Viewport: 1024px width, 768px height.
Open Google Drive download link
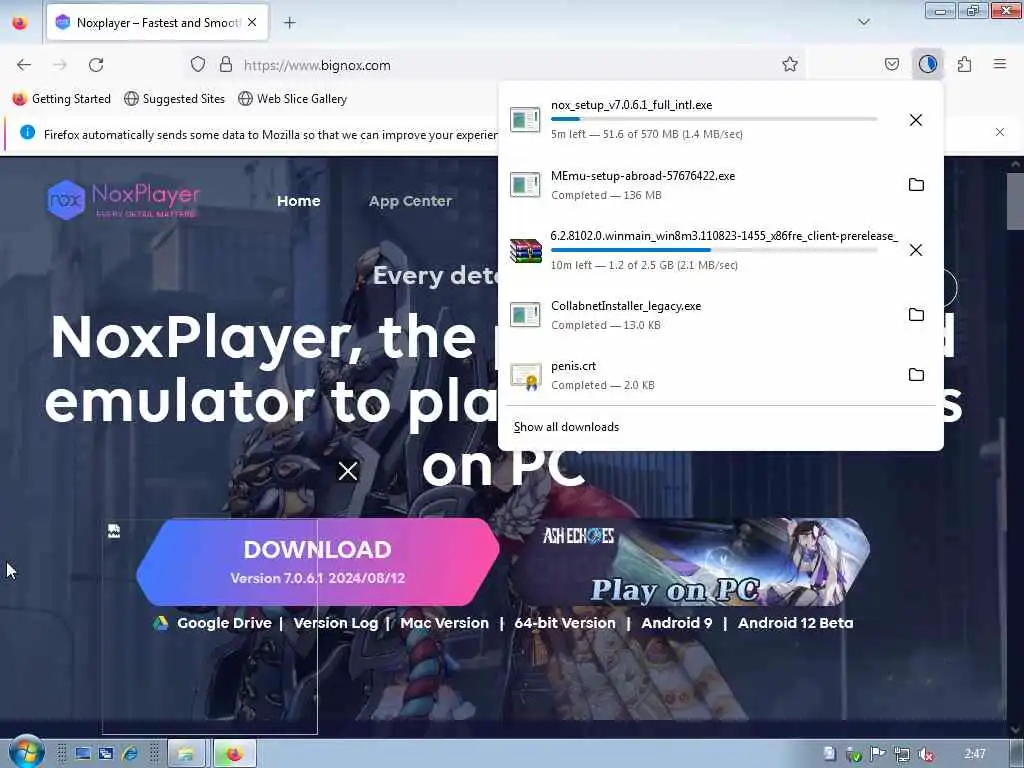(213, 623)
